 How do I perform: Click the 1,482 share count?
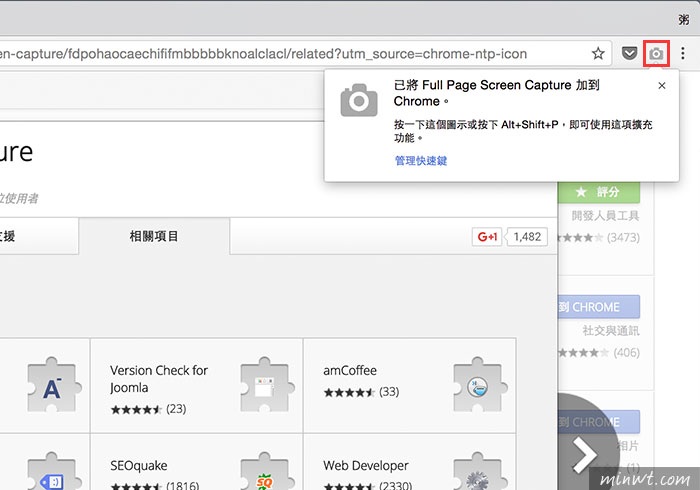(527, 237)
